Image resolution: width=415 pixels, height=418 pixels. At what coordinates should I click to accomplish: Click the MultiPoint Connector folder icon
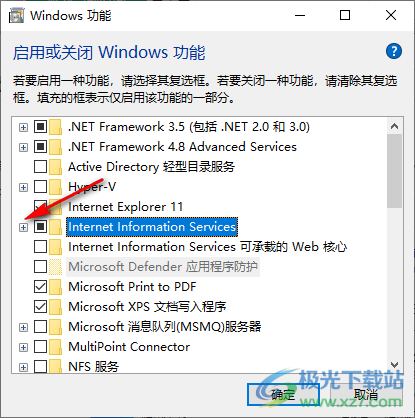point(56,347)
